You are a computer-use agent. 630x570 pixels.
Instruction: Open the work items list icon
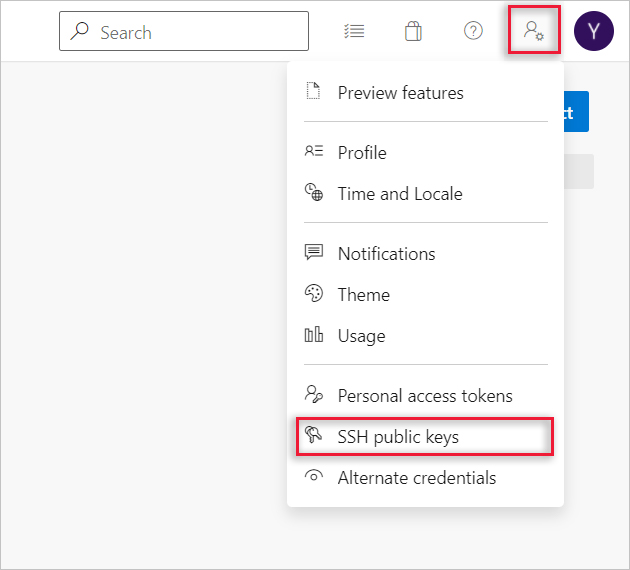(x=354, y=31)
